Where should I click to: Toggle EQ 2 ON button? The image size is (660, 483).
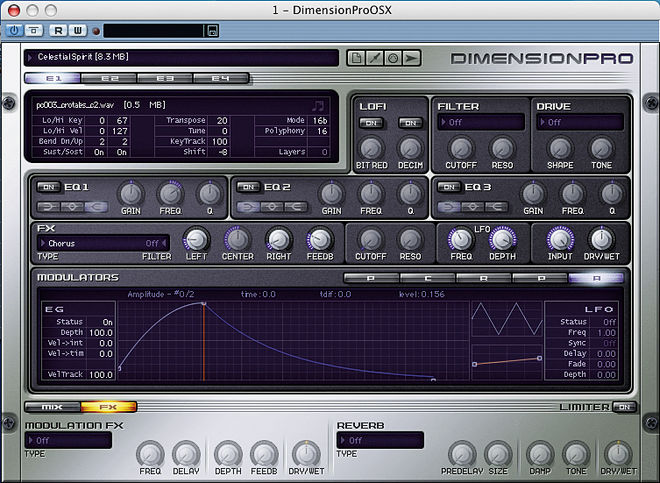pyautogui.click(x=248, y=187)
